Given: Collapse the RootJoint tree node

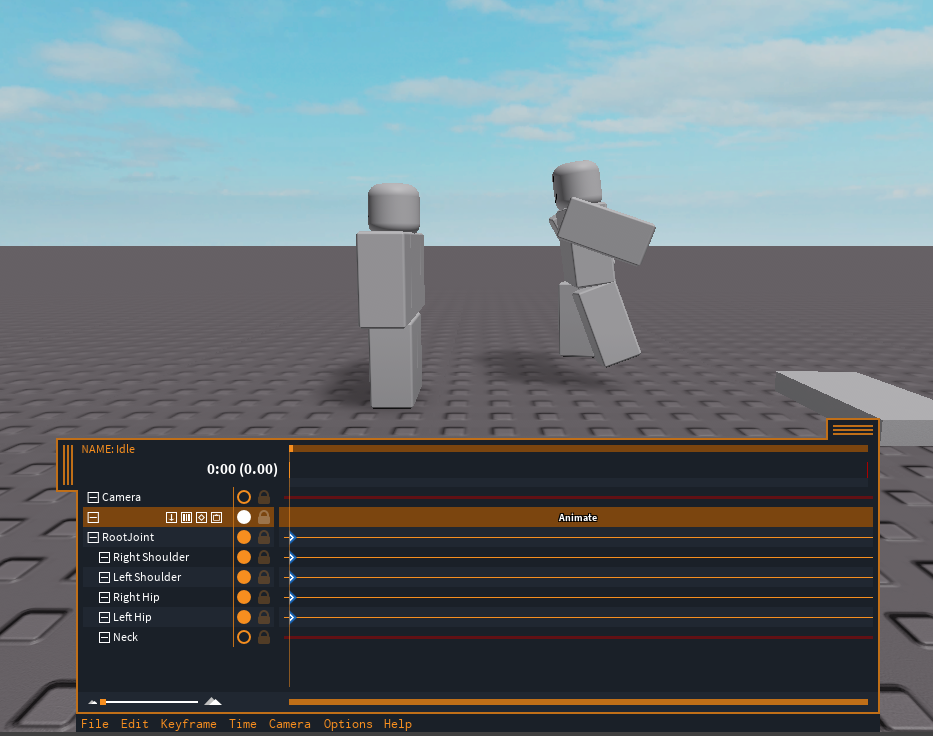Looking at the screenshot, I should 93,537.
